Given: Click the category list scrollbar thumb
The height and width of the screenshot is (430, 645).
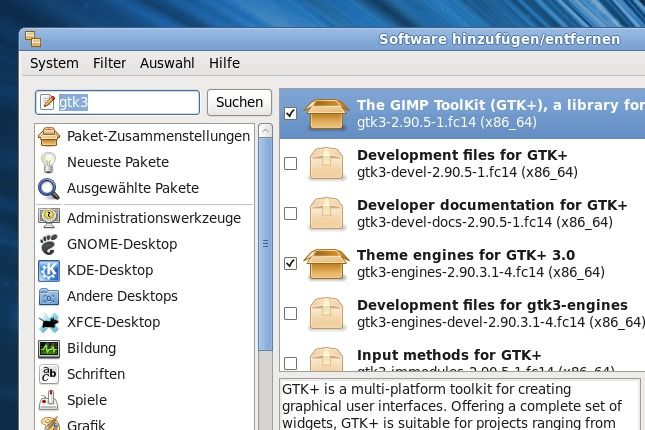Looking at the screenshot, I should click(x=265, y=244).
